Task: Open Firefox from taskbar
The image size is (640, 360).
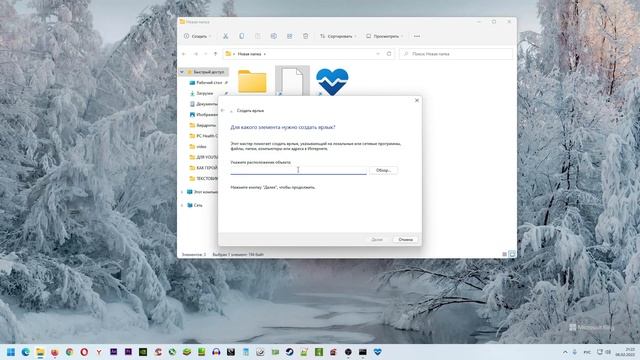Action: pos(55,352)
